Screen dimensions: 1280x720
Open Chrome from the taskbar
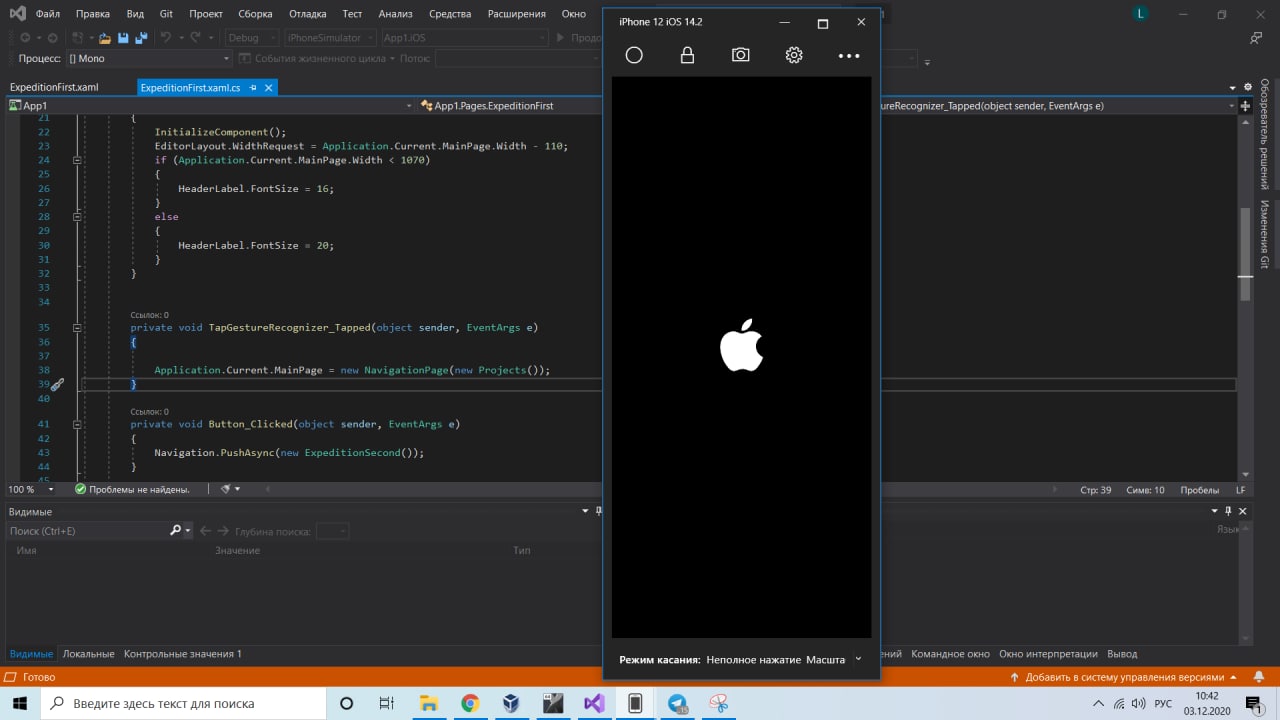click(470, 703)
